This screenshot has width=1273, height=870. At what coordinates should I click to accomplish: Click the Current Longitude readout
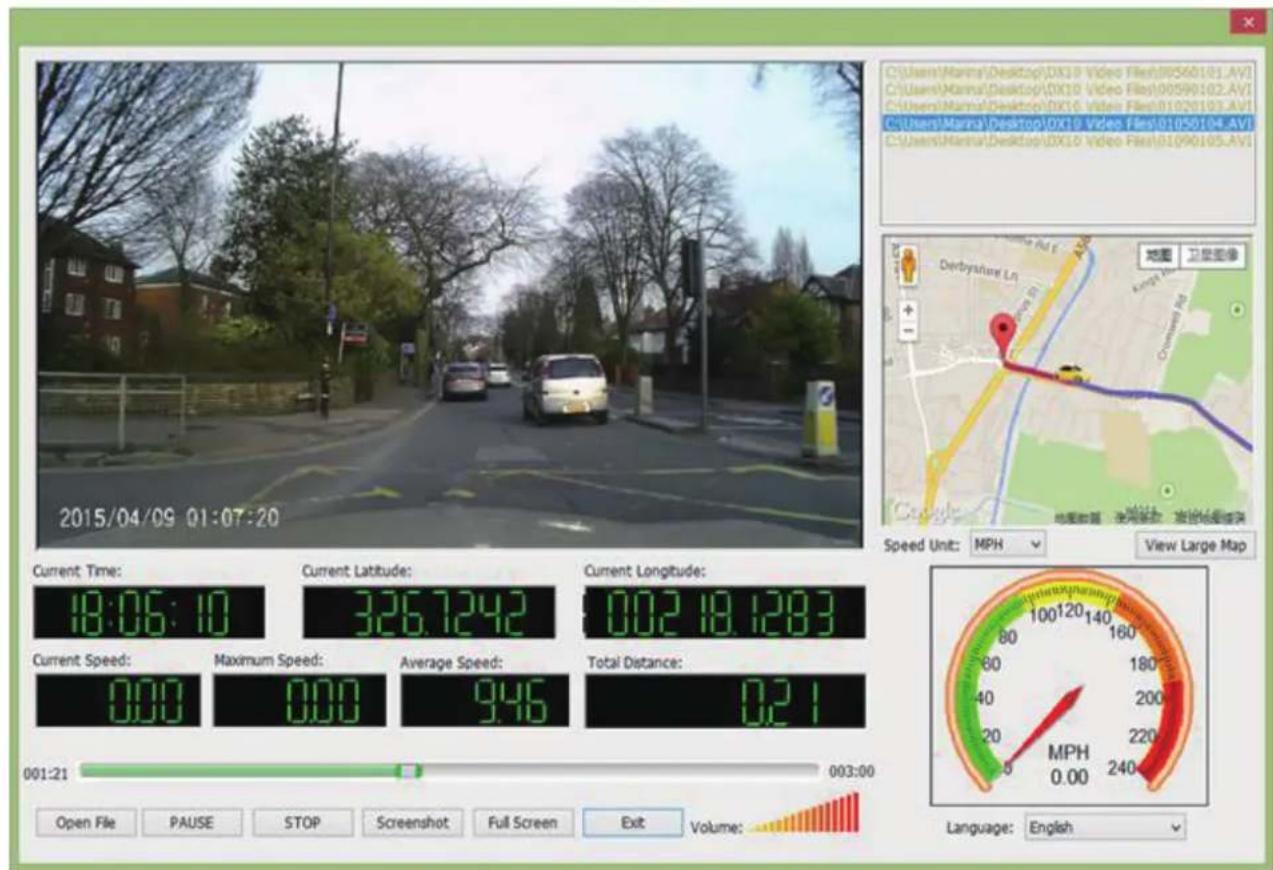tap(725, 613)
